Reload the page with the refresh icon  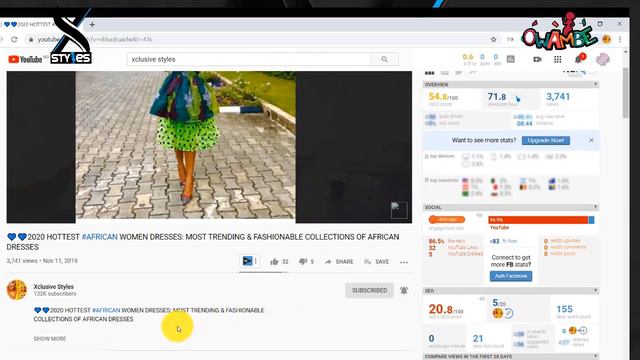coord(14,39)
